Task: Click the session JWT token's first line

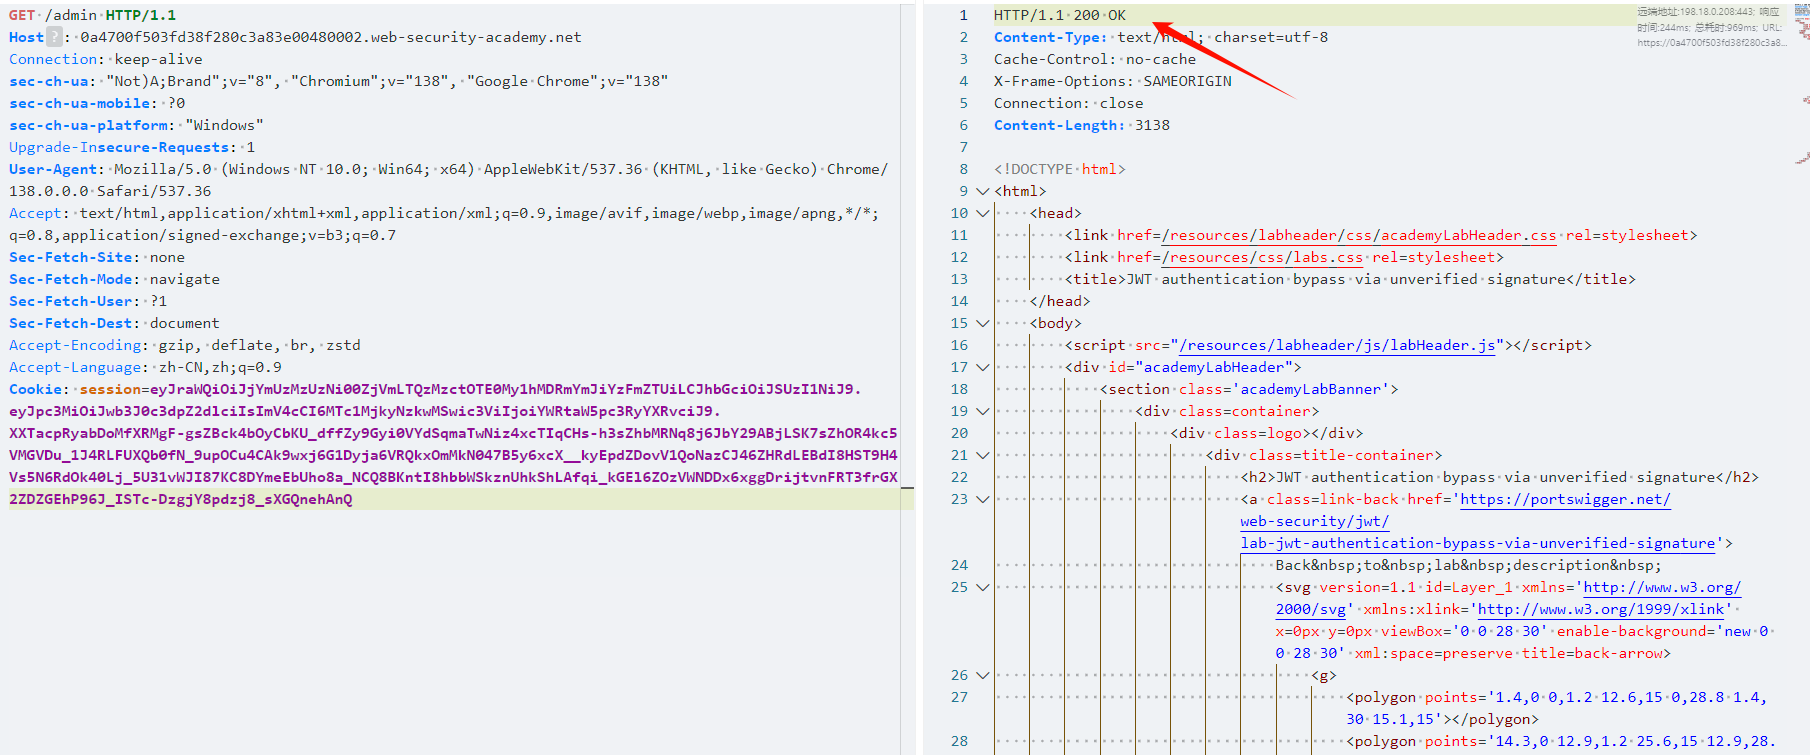Action: pos(470,389)
